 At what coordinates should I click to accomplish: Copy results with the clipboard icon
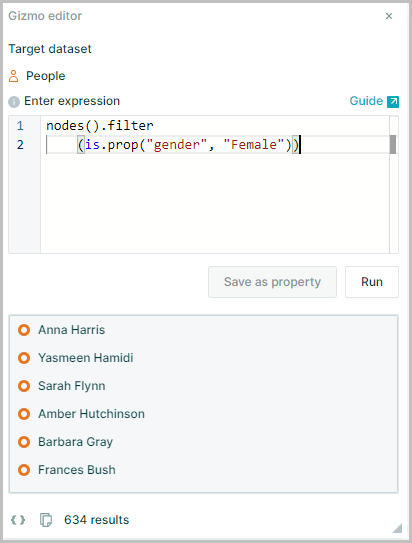46,520
